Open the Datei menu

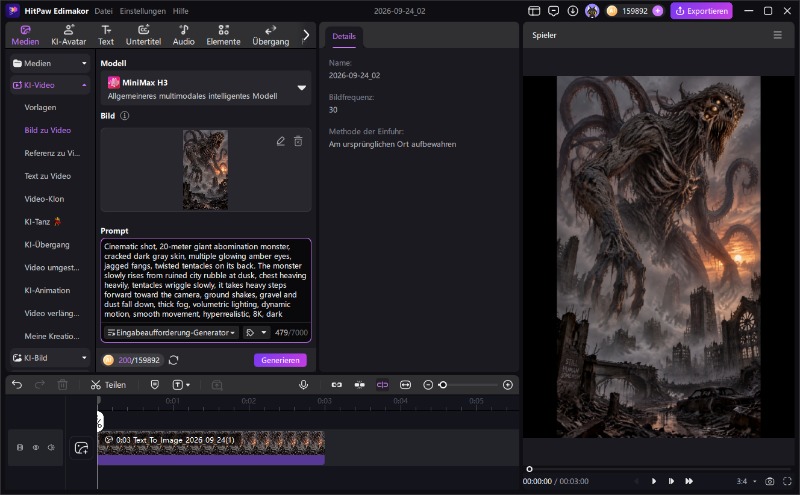pos(104,11)
